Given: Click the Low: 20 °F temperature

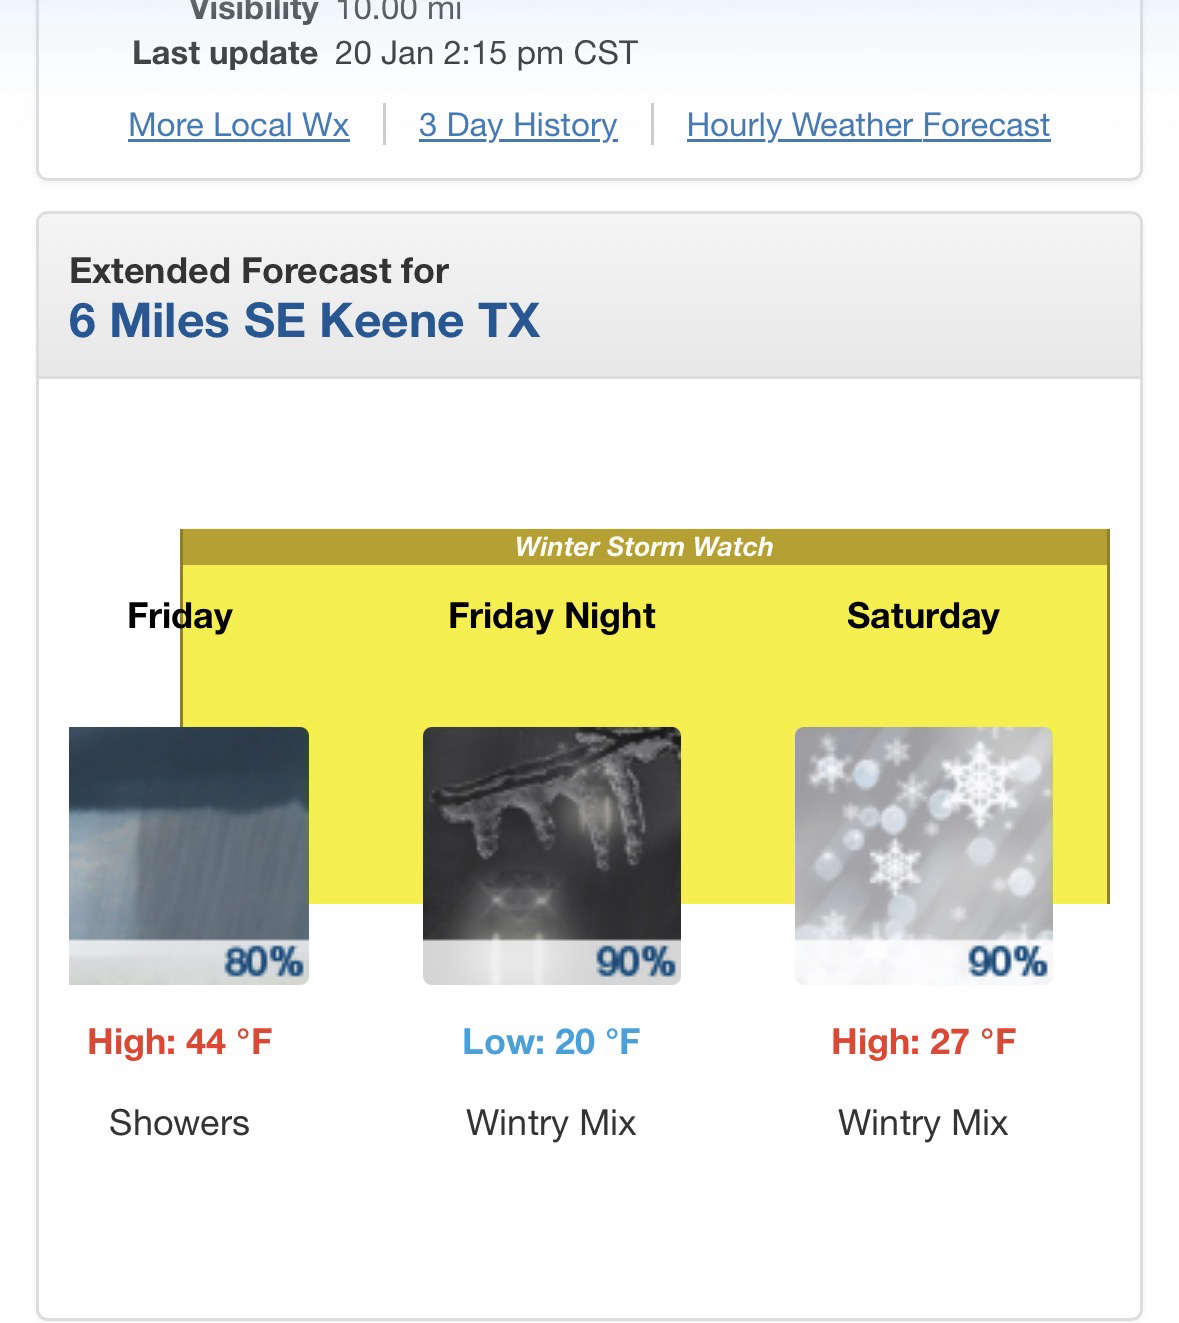Looking at the screenshot, I should click(551, 1042).
